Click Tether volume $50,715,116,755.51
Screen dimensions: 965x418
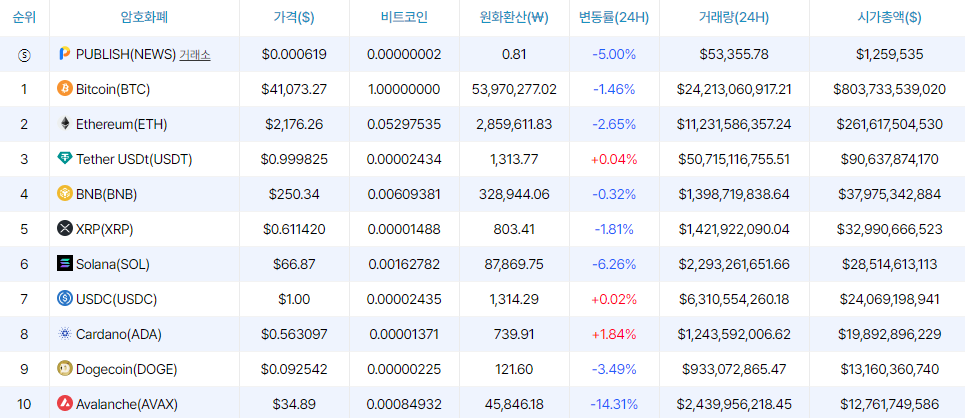734,159
